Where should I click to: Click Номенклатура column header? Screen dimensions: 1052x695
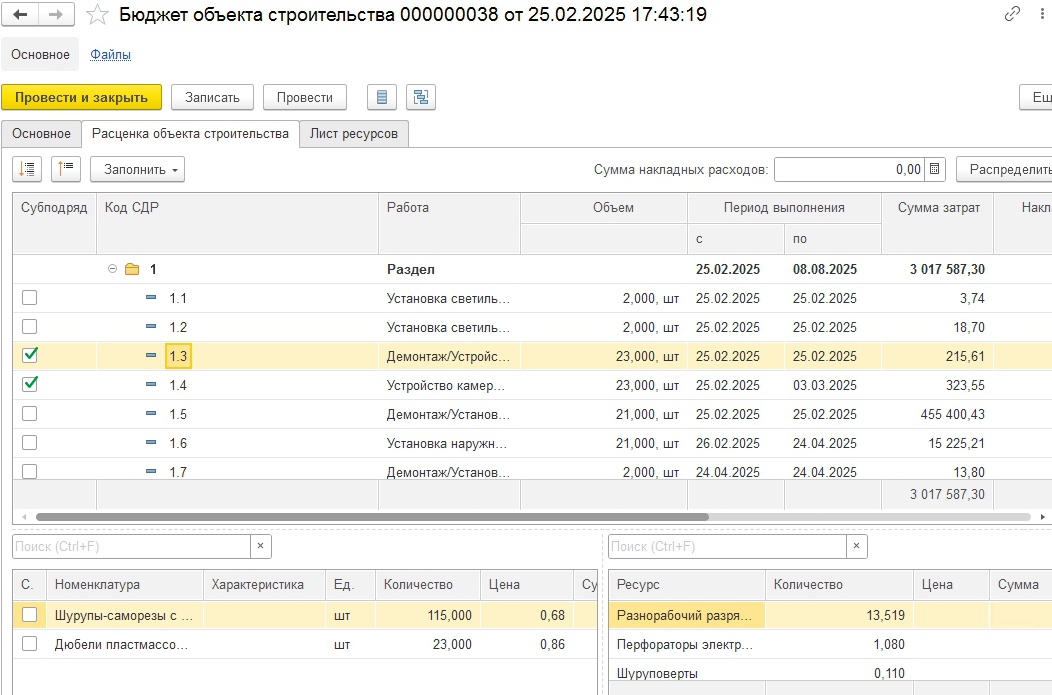coord(125,584)
